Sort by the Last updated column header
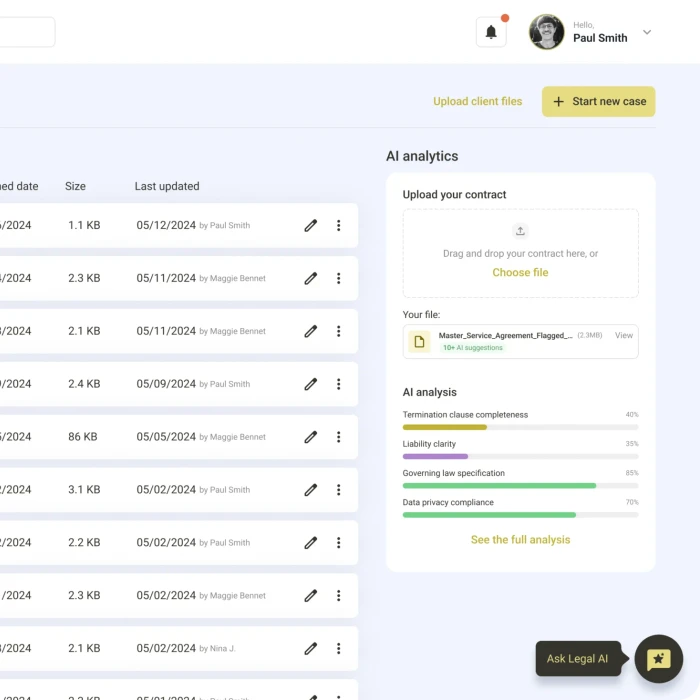This screenshot has height=700, width=700. click(x=167, y=186)
